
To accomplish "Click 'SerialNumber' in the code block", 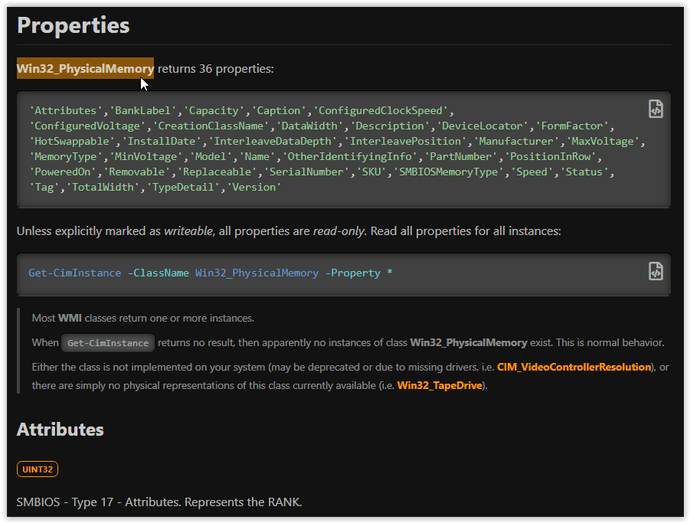I will pyautogui.click(x=306, y=172).
